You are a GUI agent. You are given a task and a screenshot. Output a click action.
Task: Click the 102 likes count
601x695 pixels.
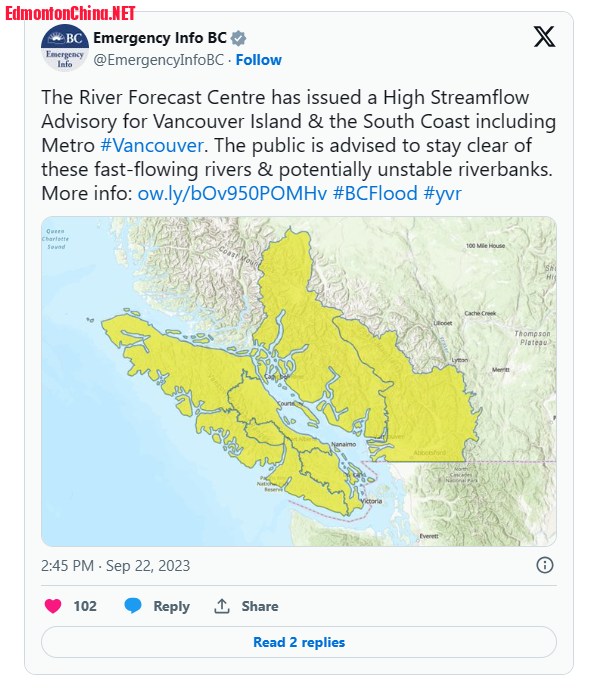85,606
